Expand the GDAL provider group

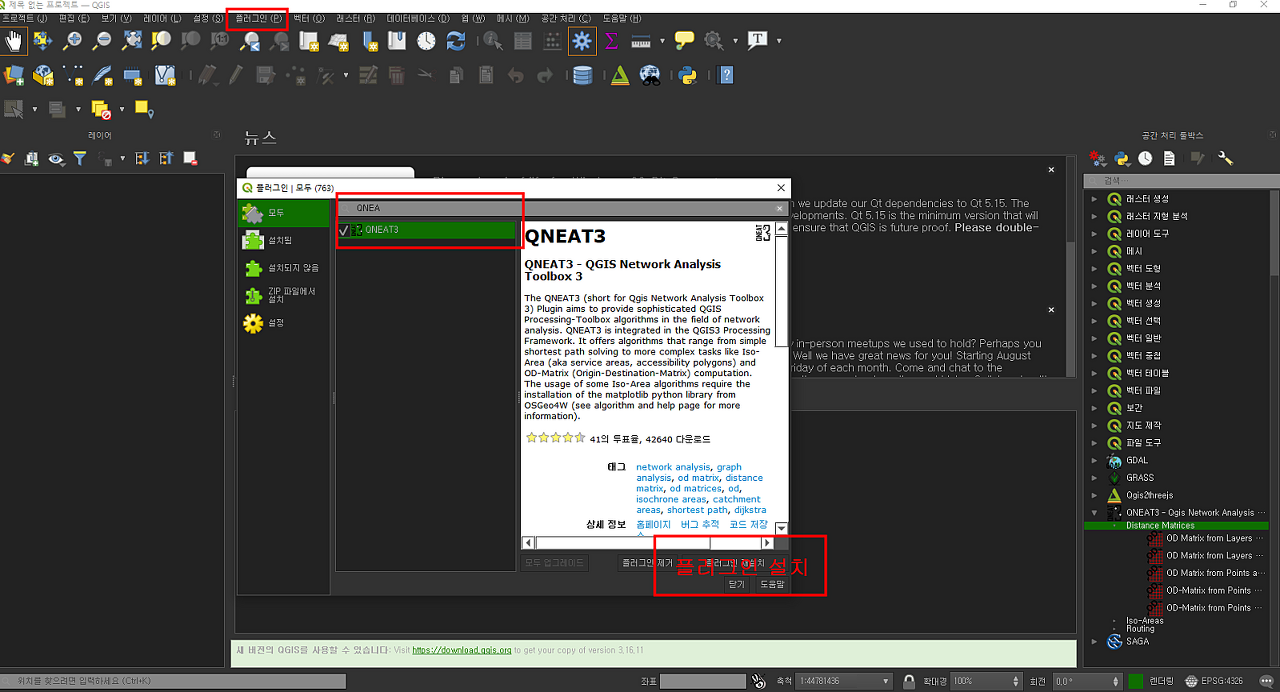[1094, 460]
